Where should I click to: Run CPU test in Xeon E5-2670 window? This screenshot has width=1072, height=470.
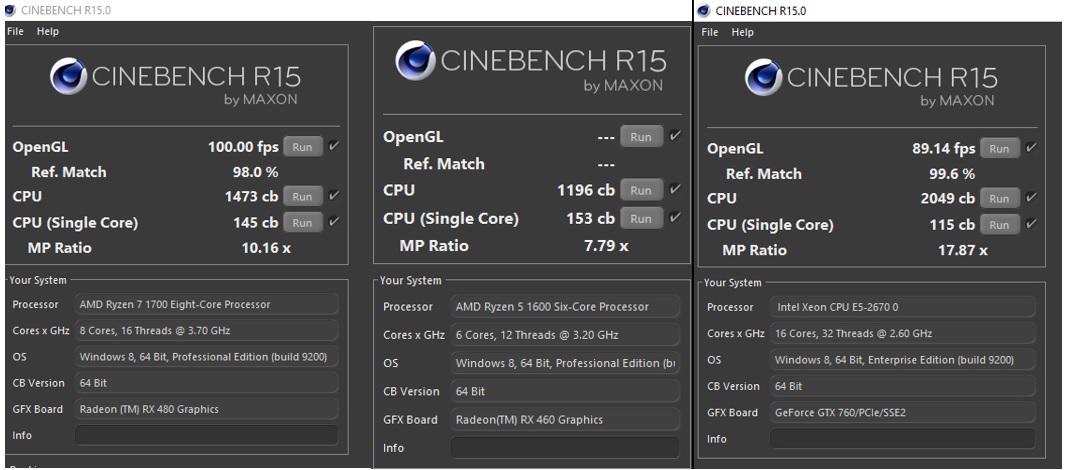tap(1000, 198)
